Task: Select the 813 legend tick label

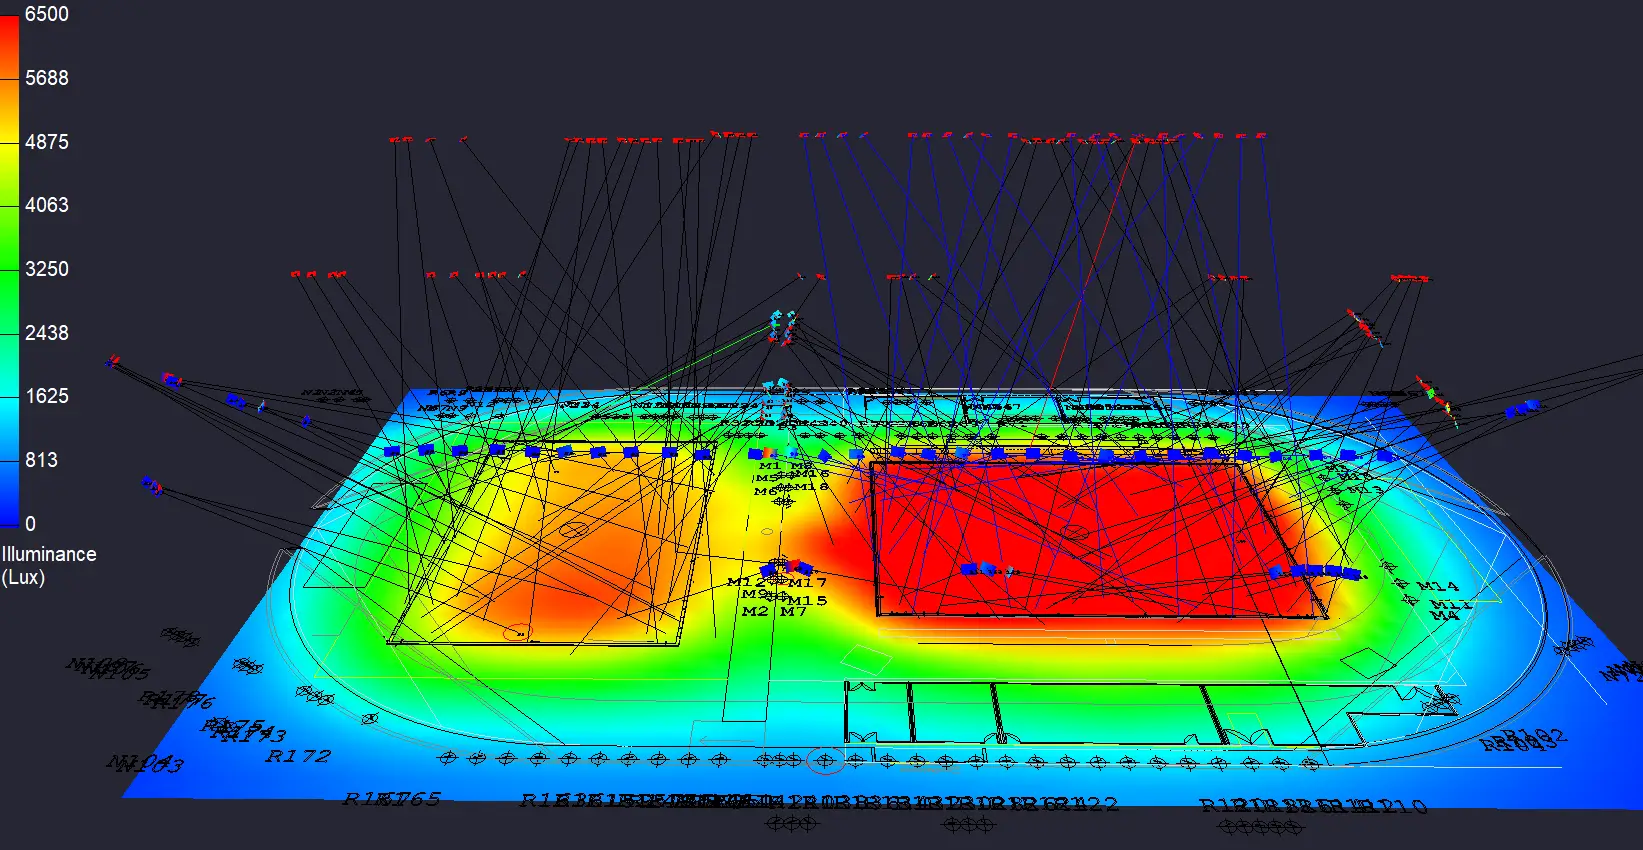Action: 41,460
